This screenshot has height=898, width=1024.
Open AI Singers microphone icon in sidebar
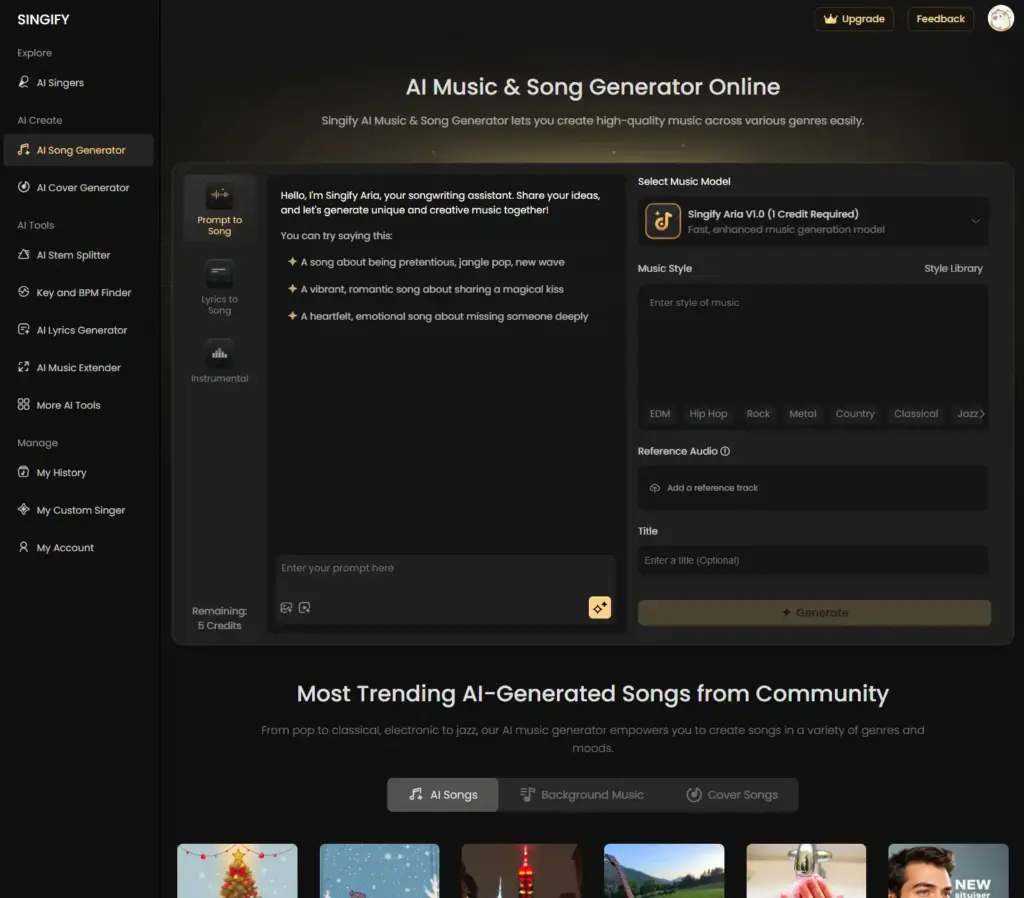point(24,82)
